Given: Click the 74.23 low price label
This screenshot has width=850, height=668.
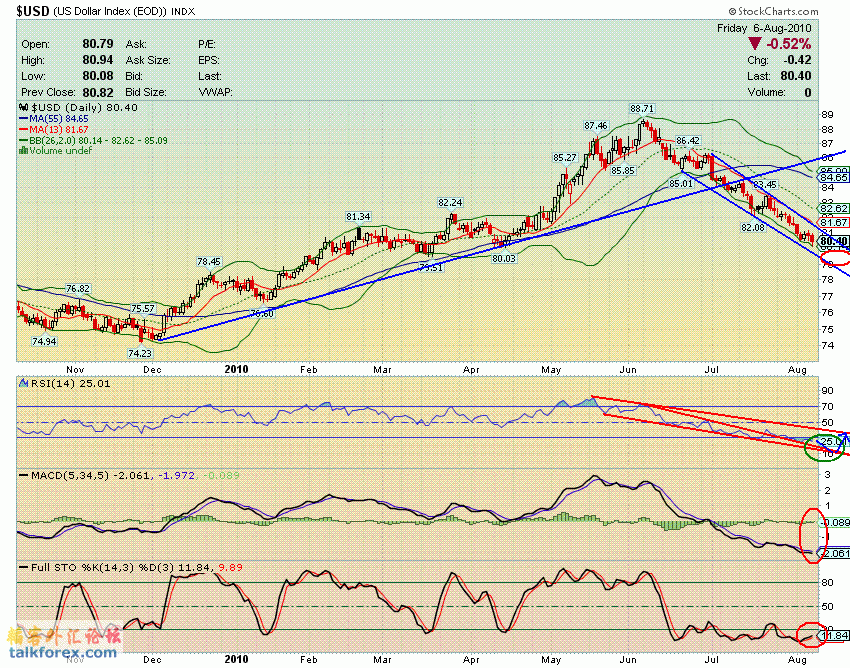Looking at the screenshot, I should tap(139, 353).
